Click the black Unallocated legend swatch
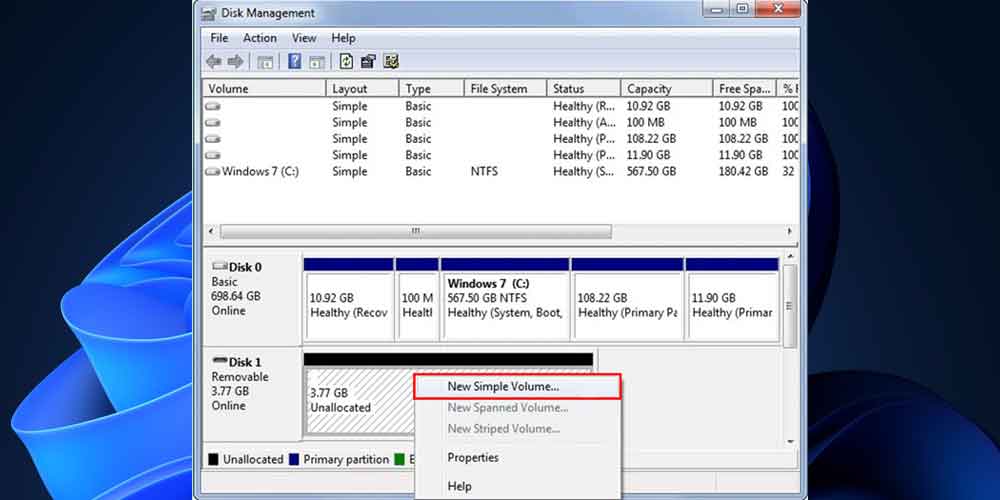Viewport: 1000px width, 500px height. (x=214, y=460)
